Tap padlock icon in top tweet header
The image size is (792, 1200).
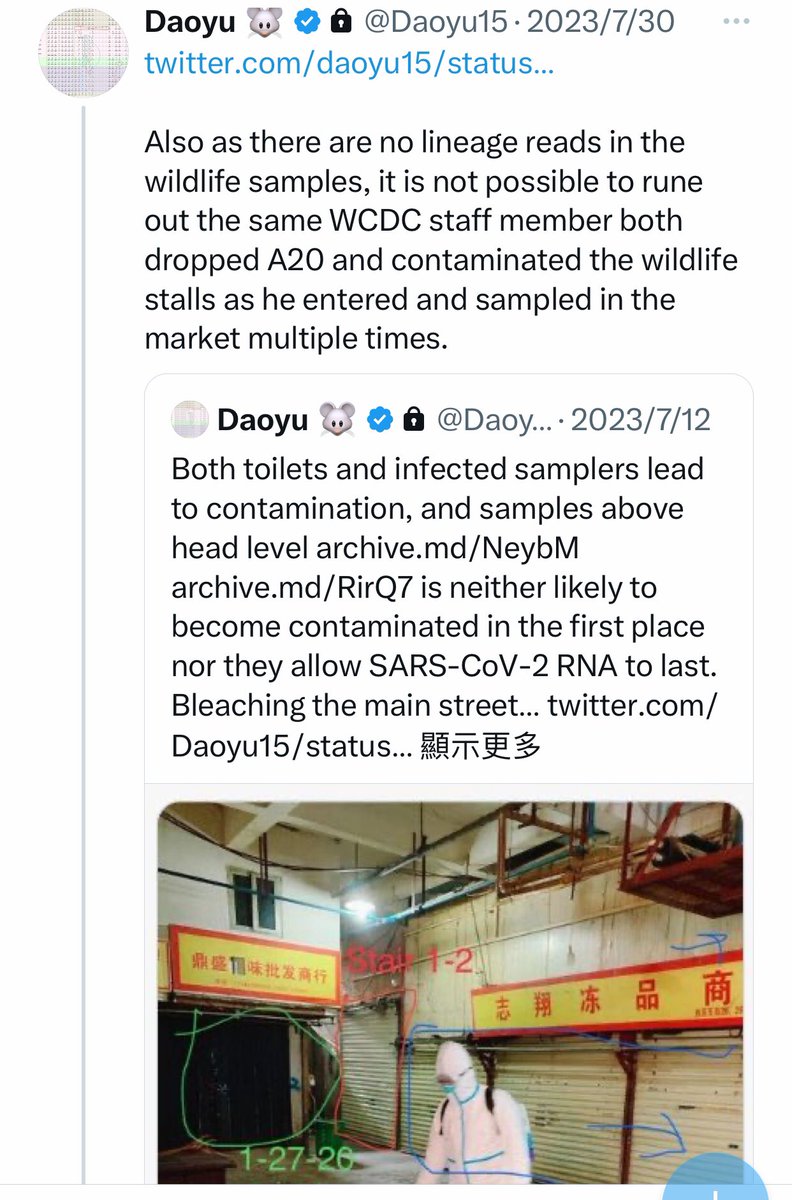340,21
